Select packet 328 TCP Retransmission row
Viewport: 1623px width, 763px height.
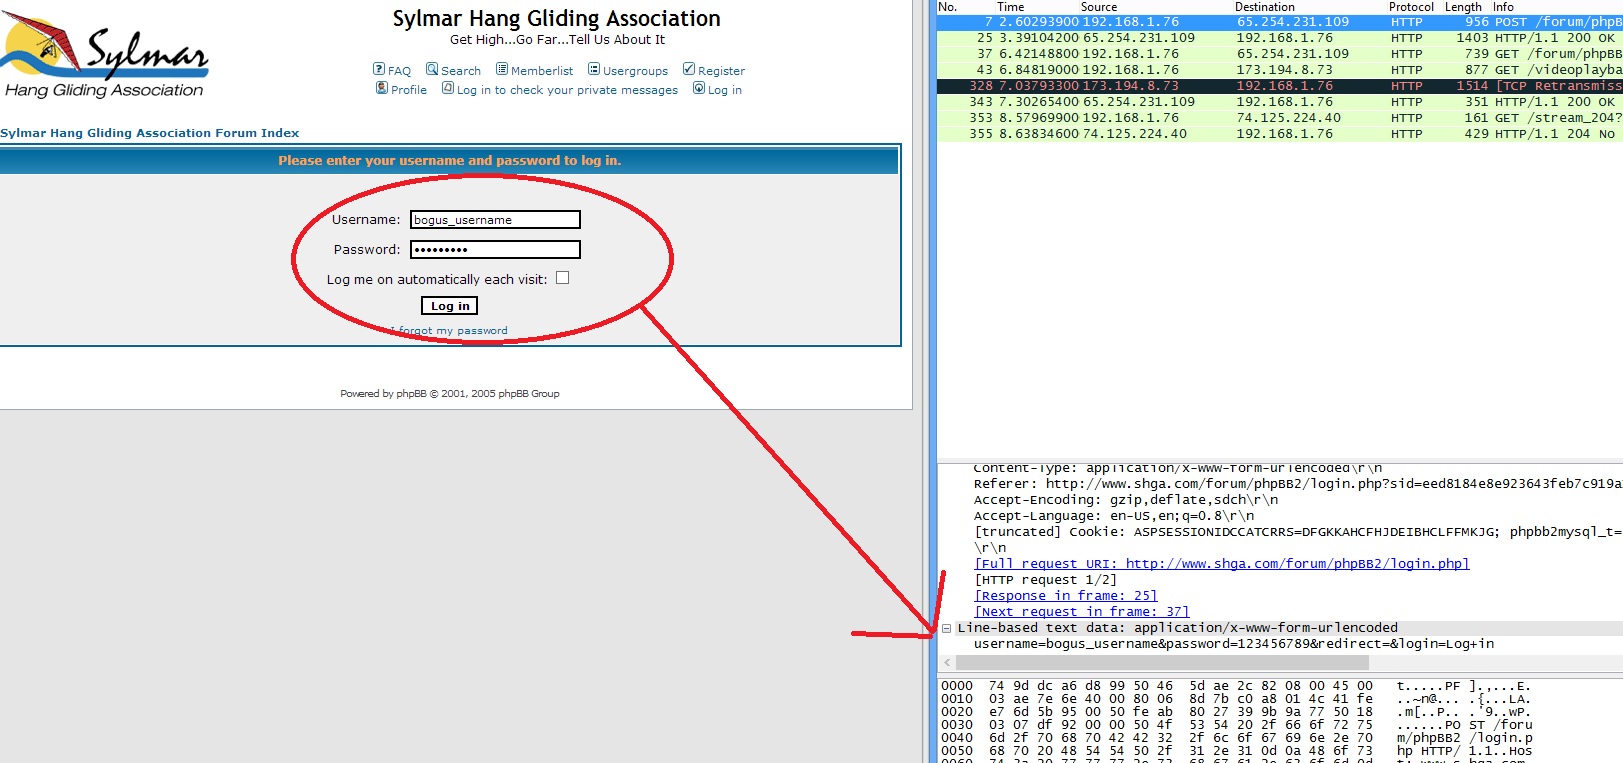pos(1280,86)
